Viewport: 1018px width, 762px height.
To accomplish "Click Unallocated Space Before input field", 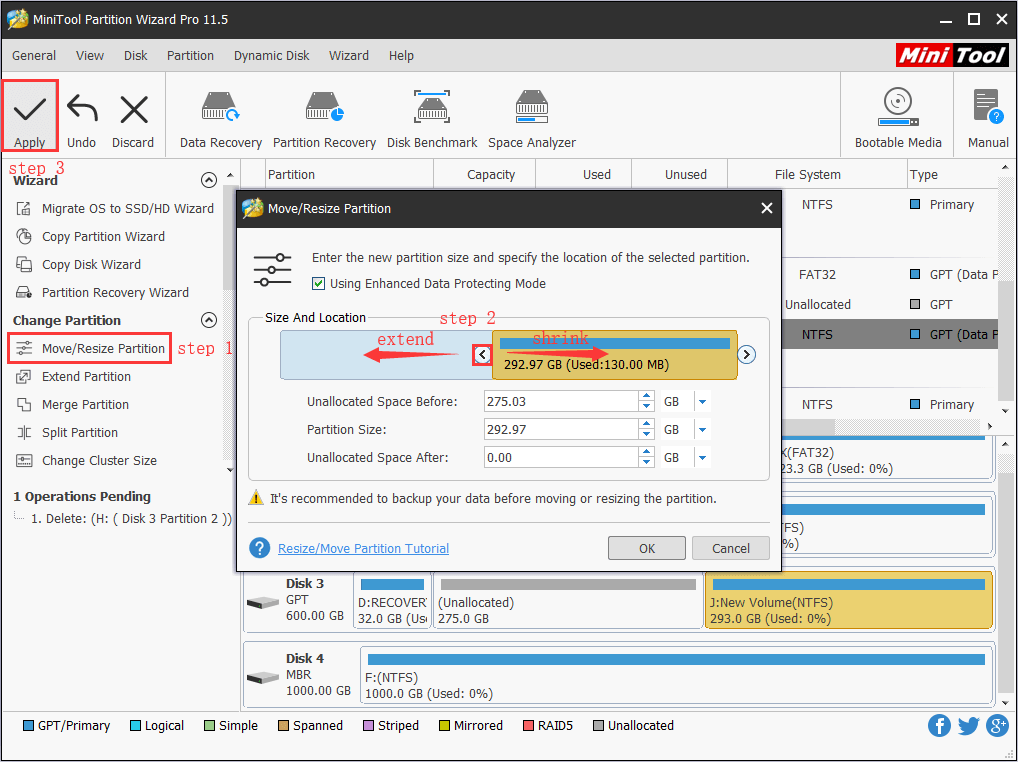I will [x=561, y=402].
